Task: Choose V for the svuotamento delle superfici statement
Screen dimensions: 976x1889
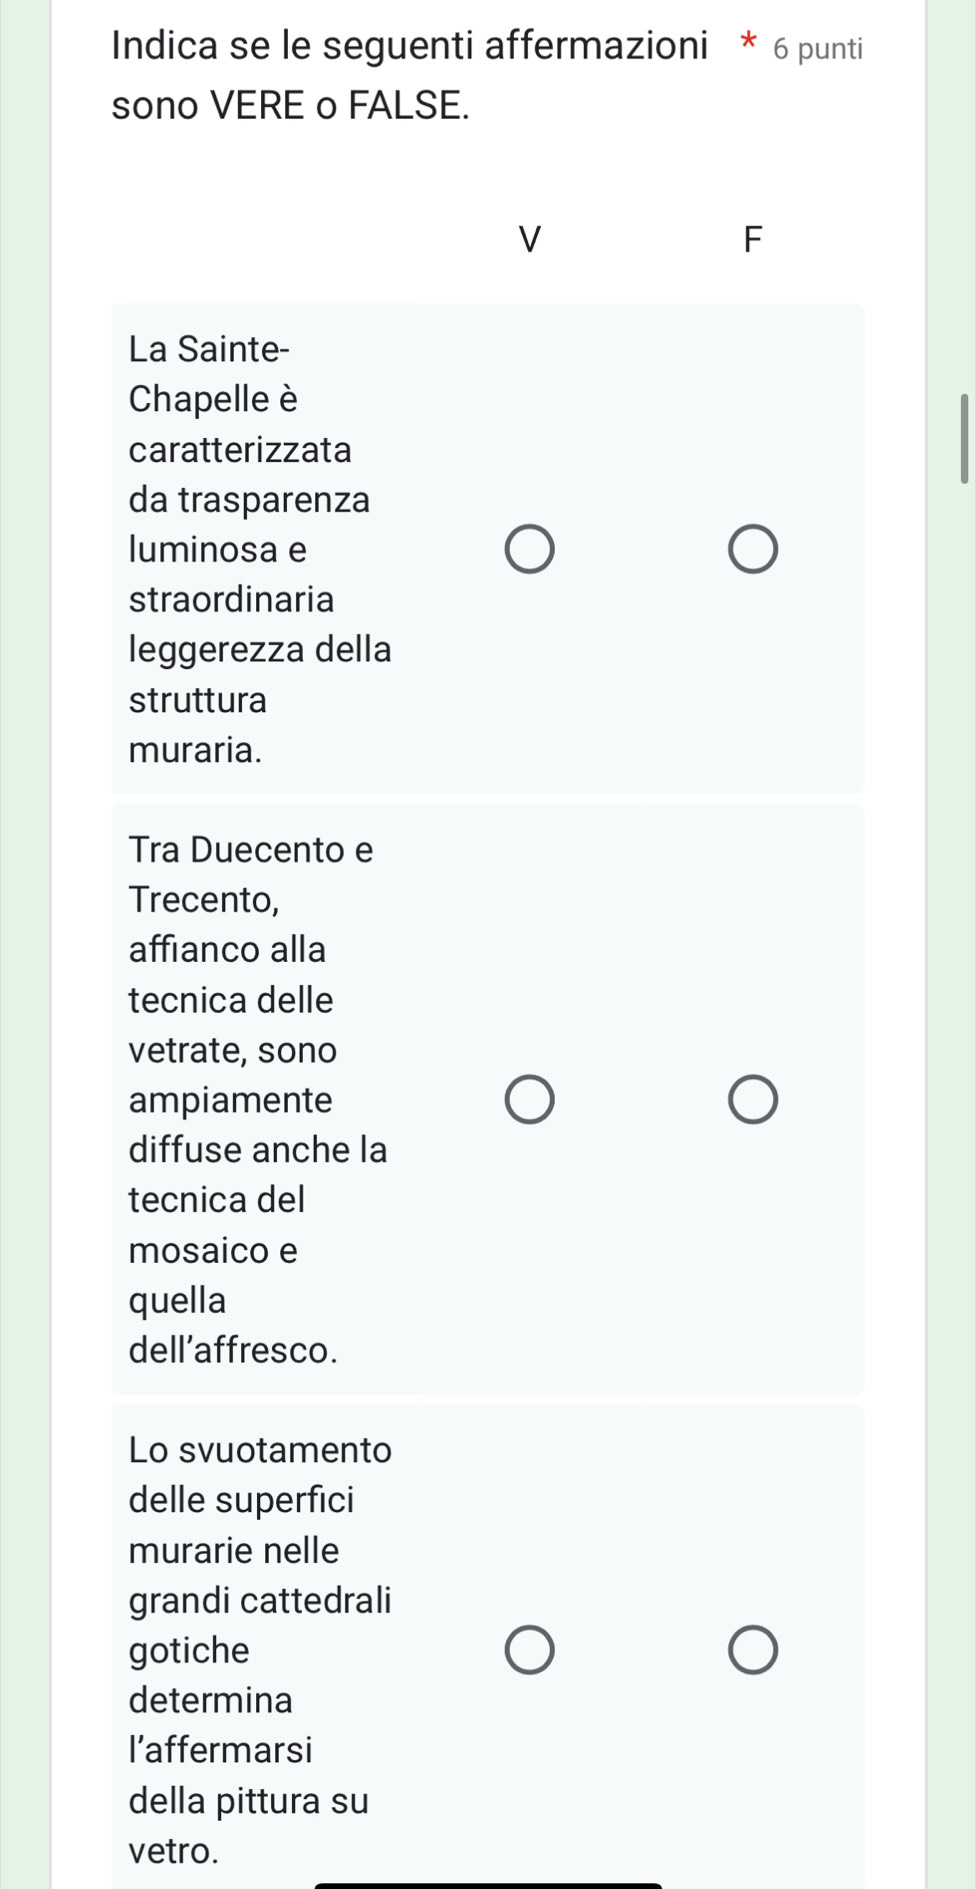Action: (529, 1650)
